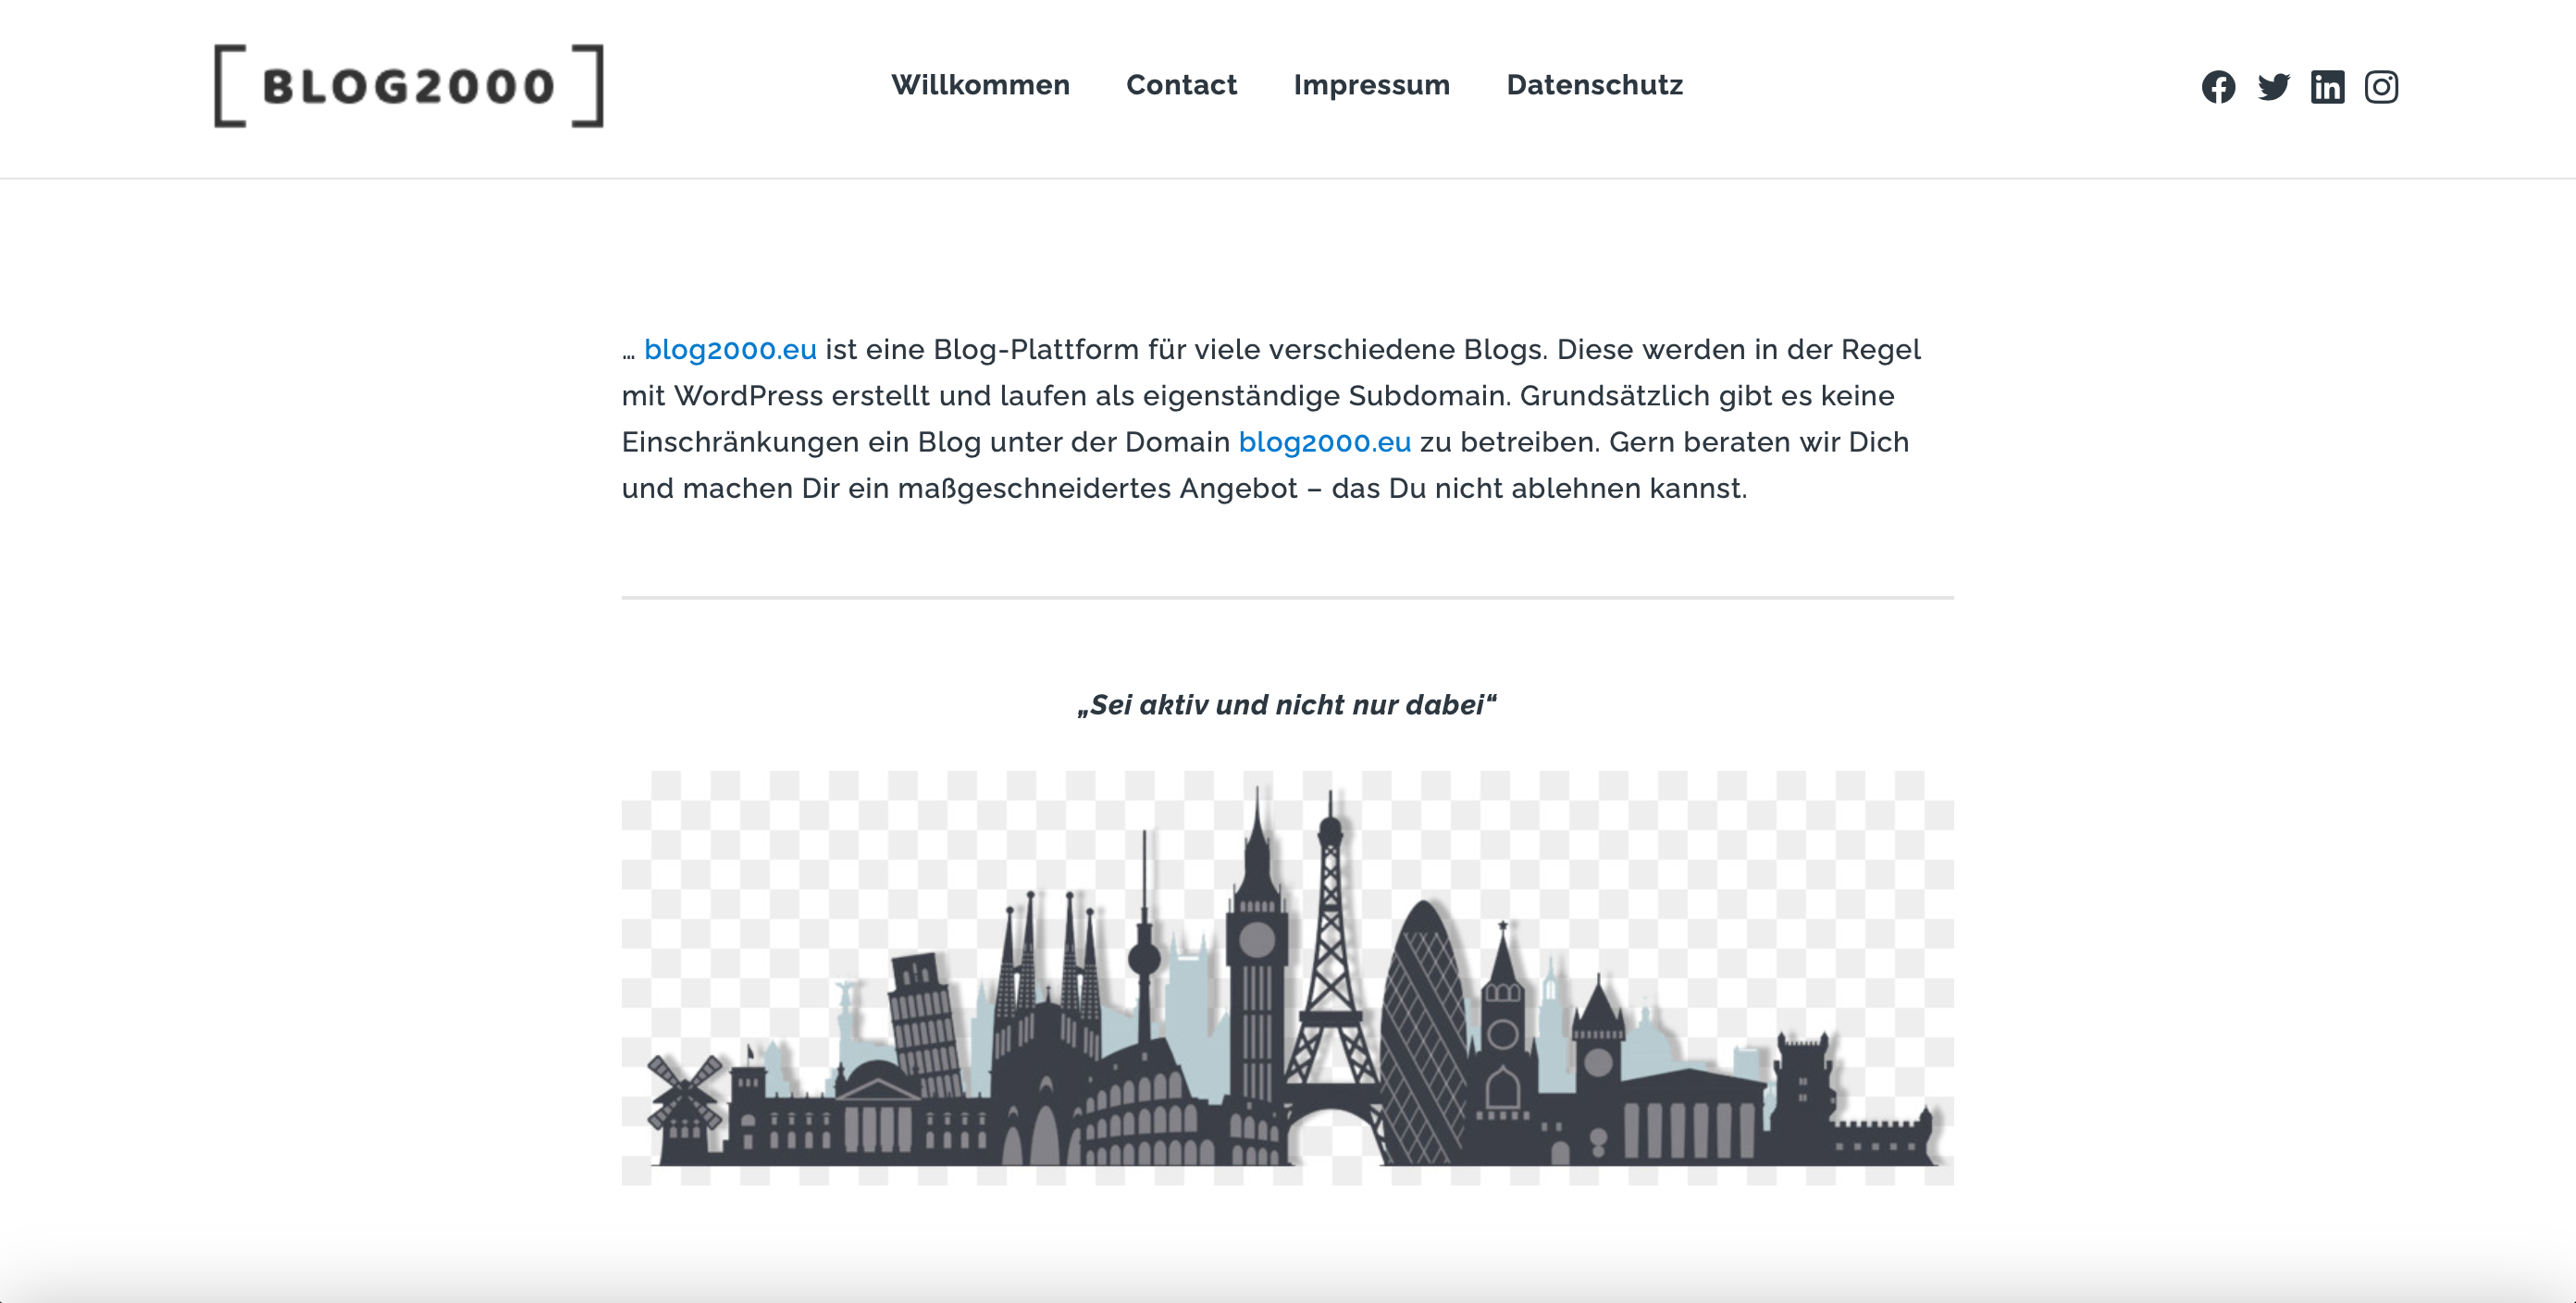Select Impressum in the top navigation
The height and width of the screenshot is (1303, 2576).
1371,85
